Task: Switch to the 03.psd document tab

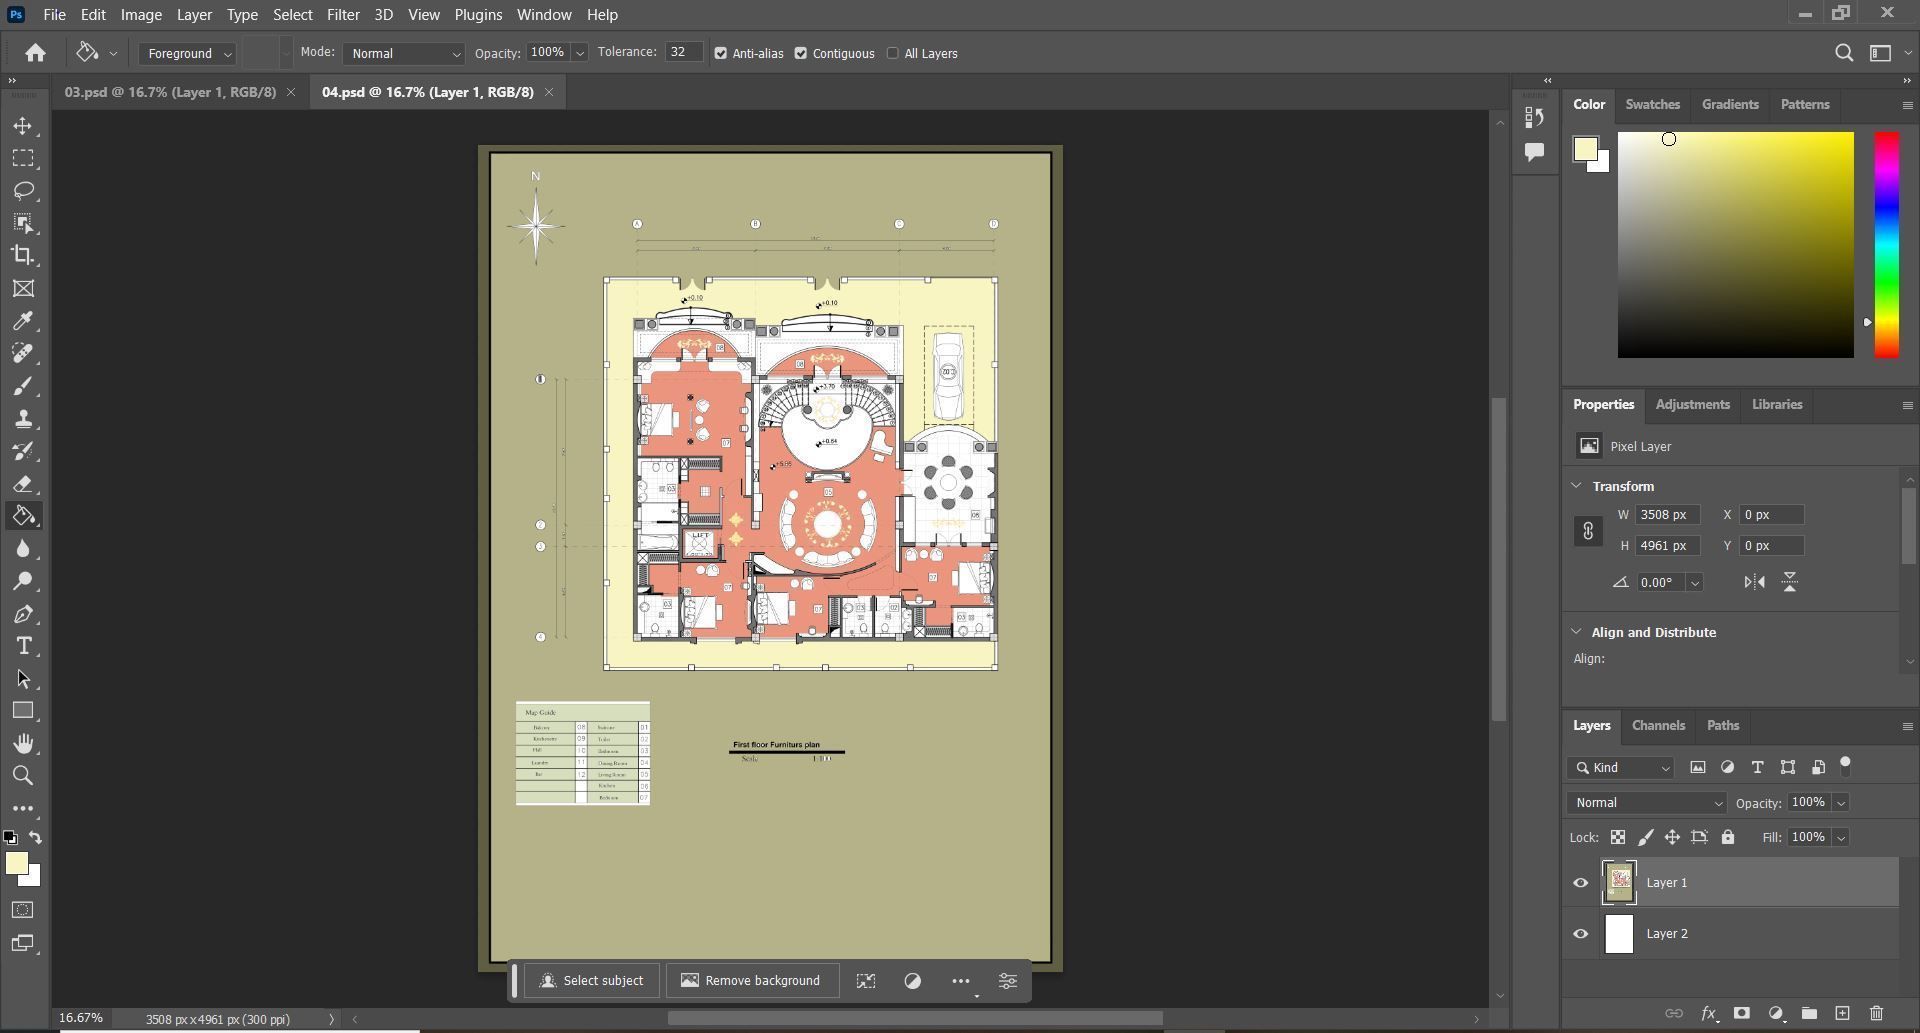Action: pyautogui.click(x=170, y=92)
